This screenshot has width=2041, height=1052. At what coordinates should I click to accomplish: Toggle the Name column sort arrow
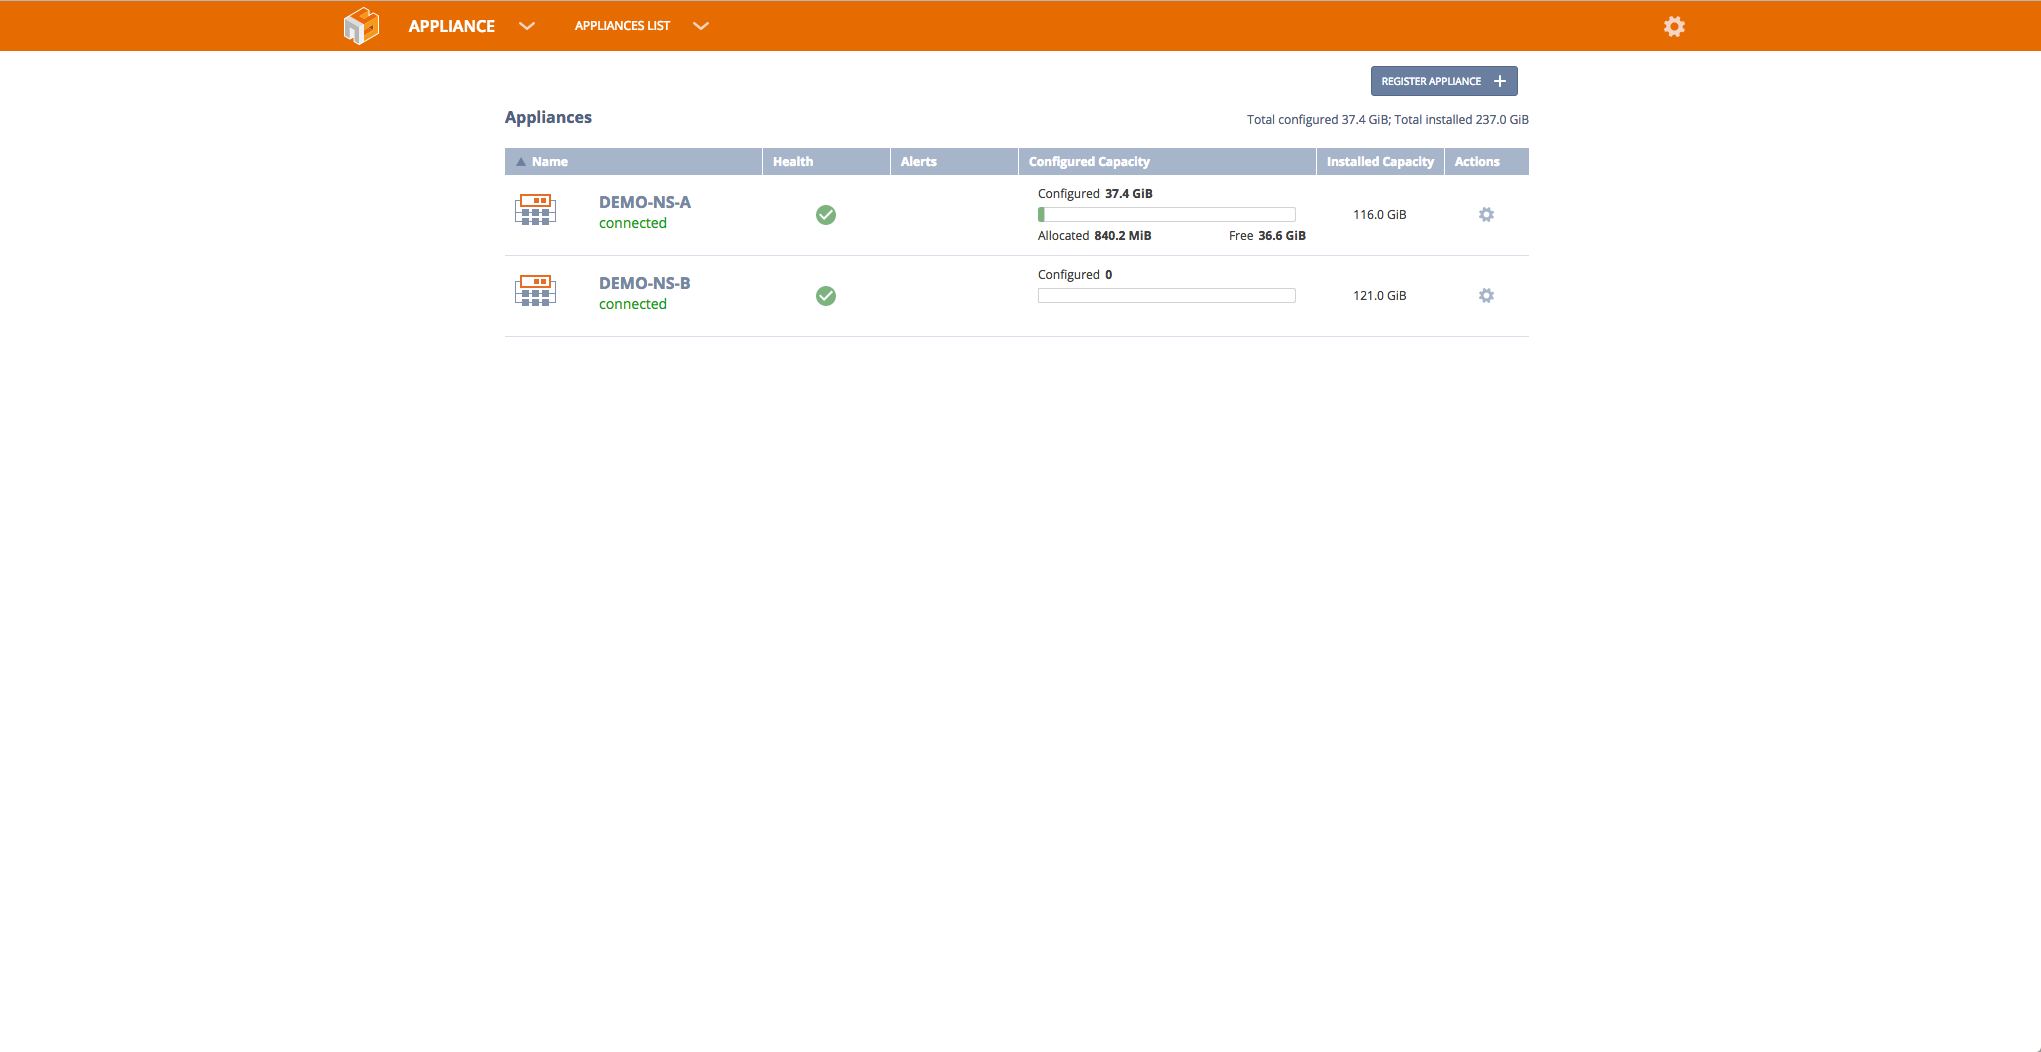point(521,161)
